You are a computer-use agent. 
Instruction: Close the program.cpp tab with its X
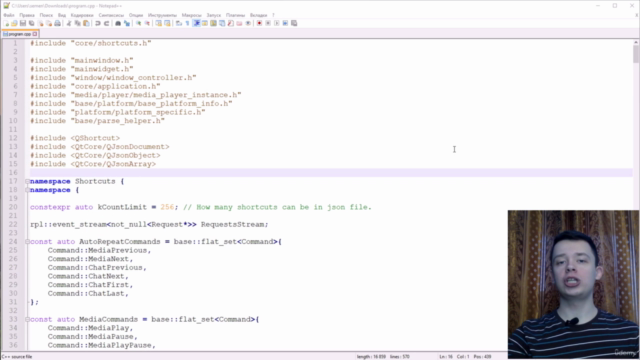pyautogui.click(x=35, y=34)
